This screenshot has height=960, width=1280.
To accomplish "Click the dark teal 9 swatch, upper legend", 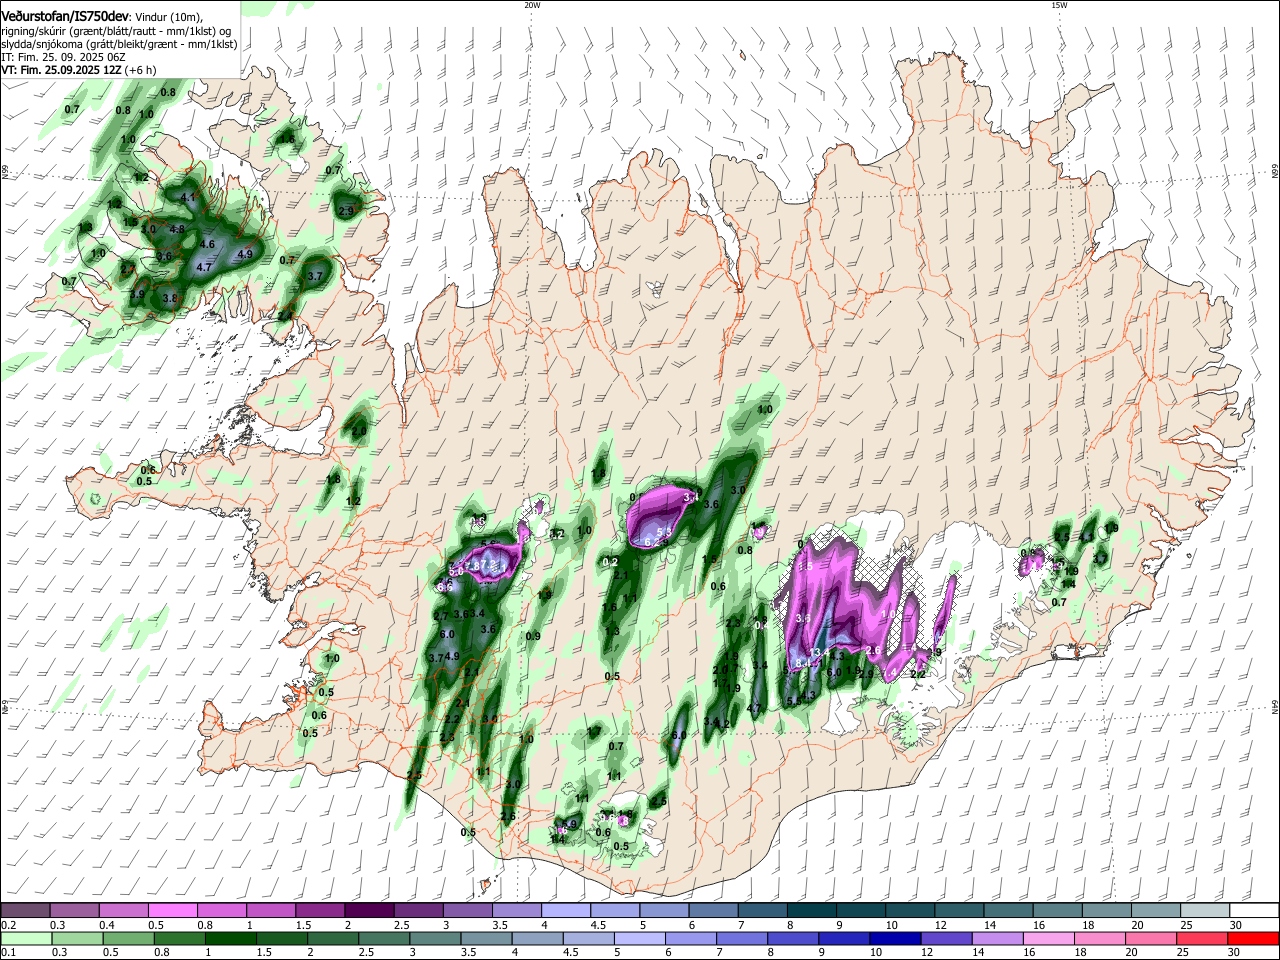I will click(x=860, y=910).
